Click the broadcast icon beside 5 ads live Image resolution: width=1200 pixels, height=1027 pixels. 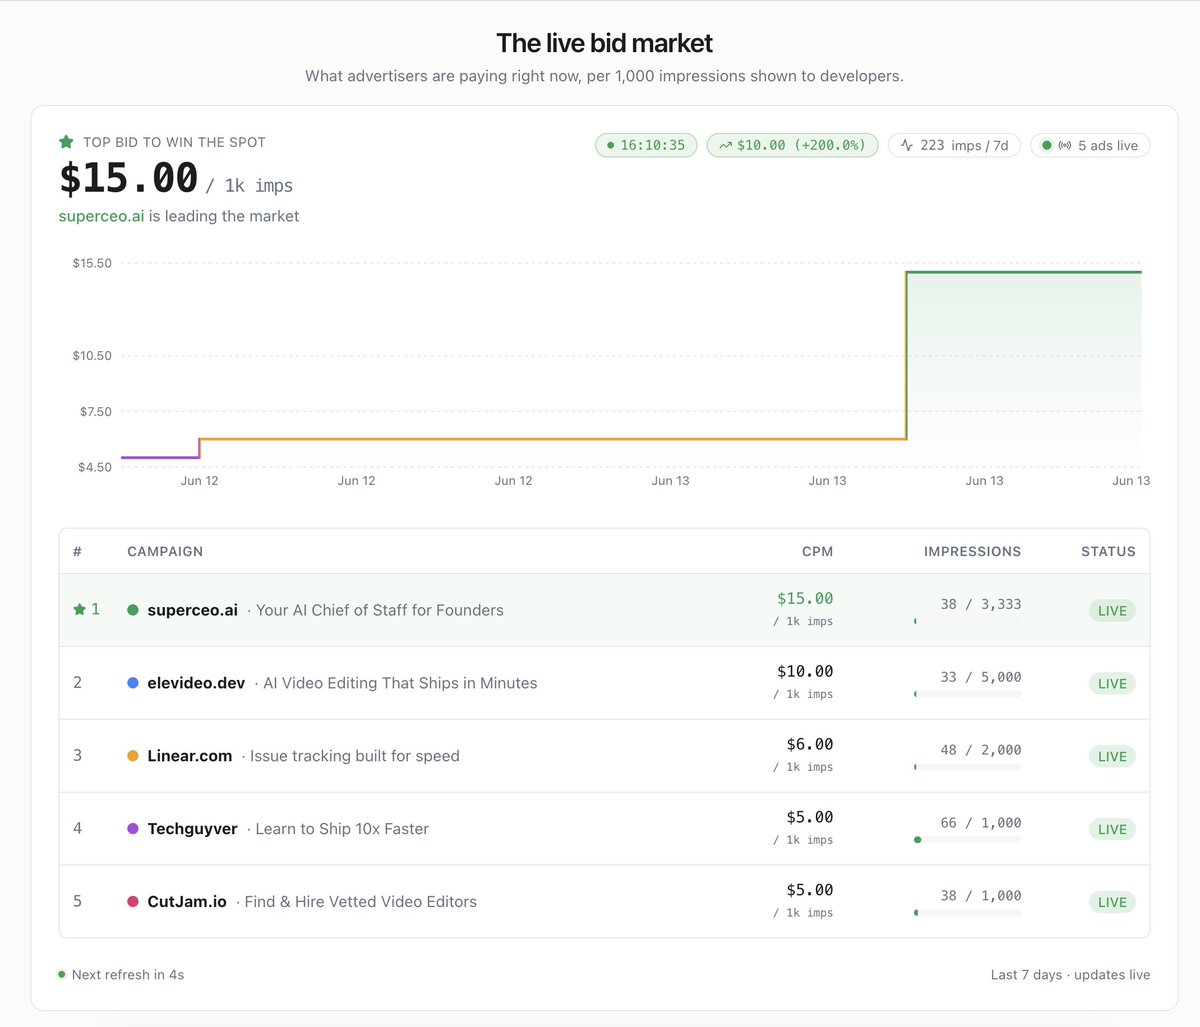tap(1065, 145)
